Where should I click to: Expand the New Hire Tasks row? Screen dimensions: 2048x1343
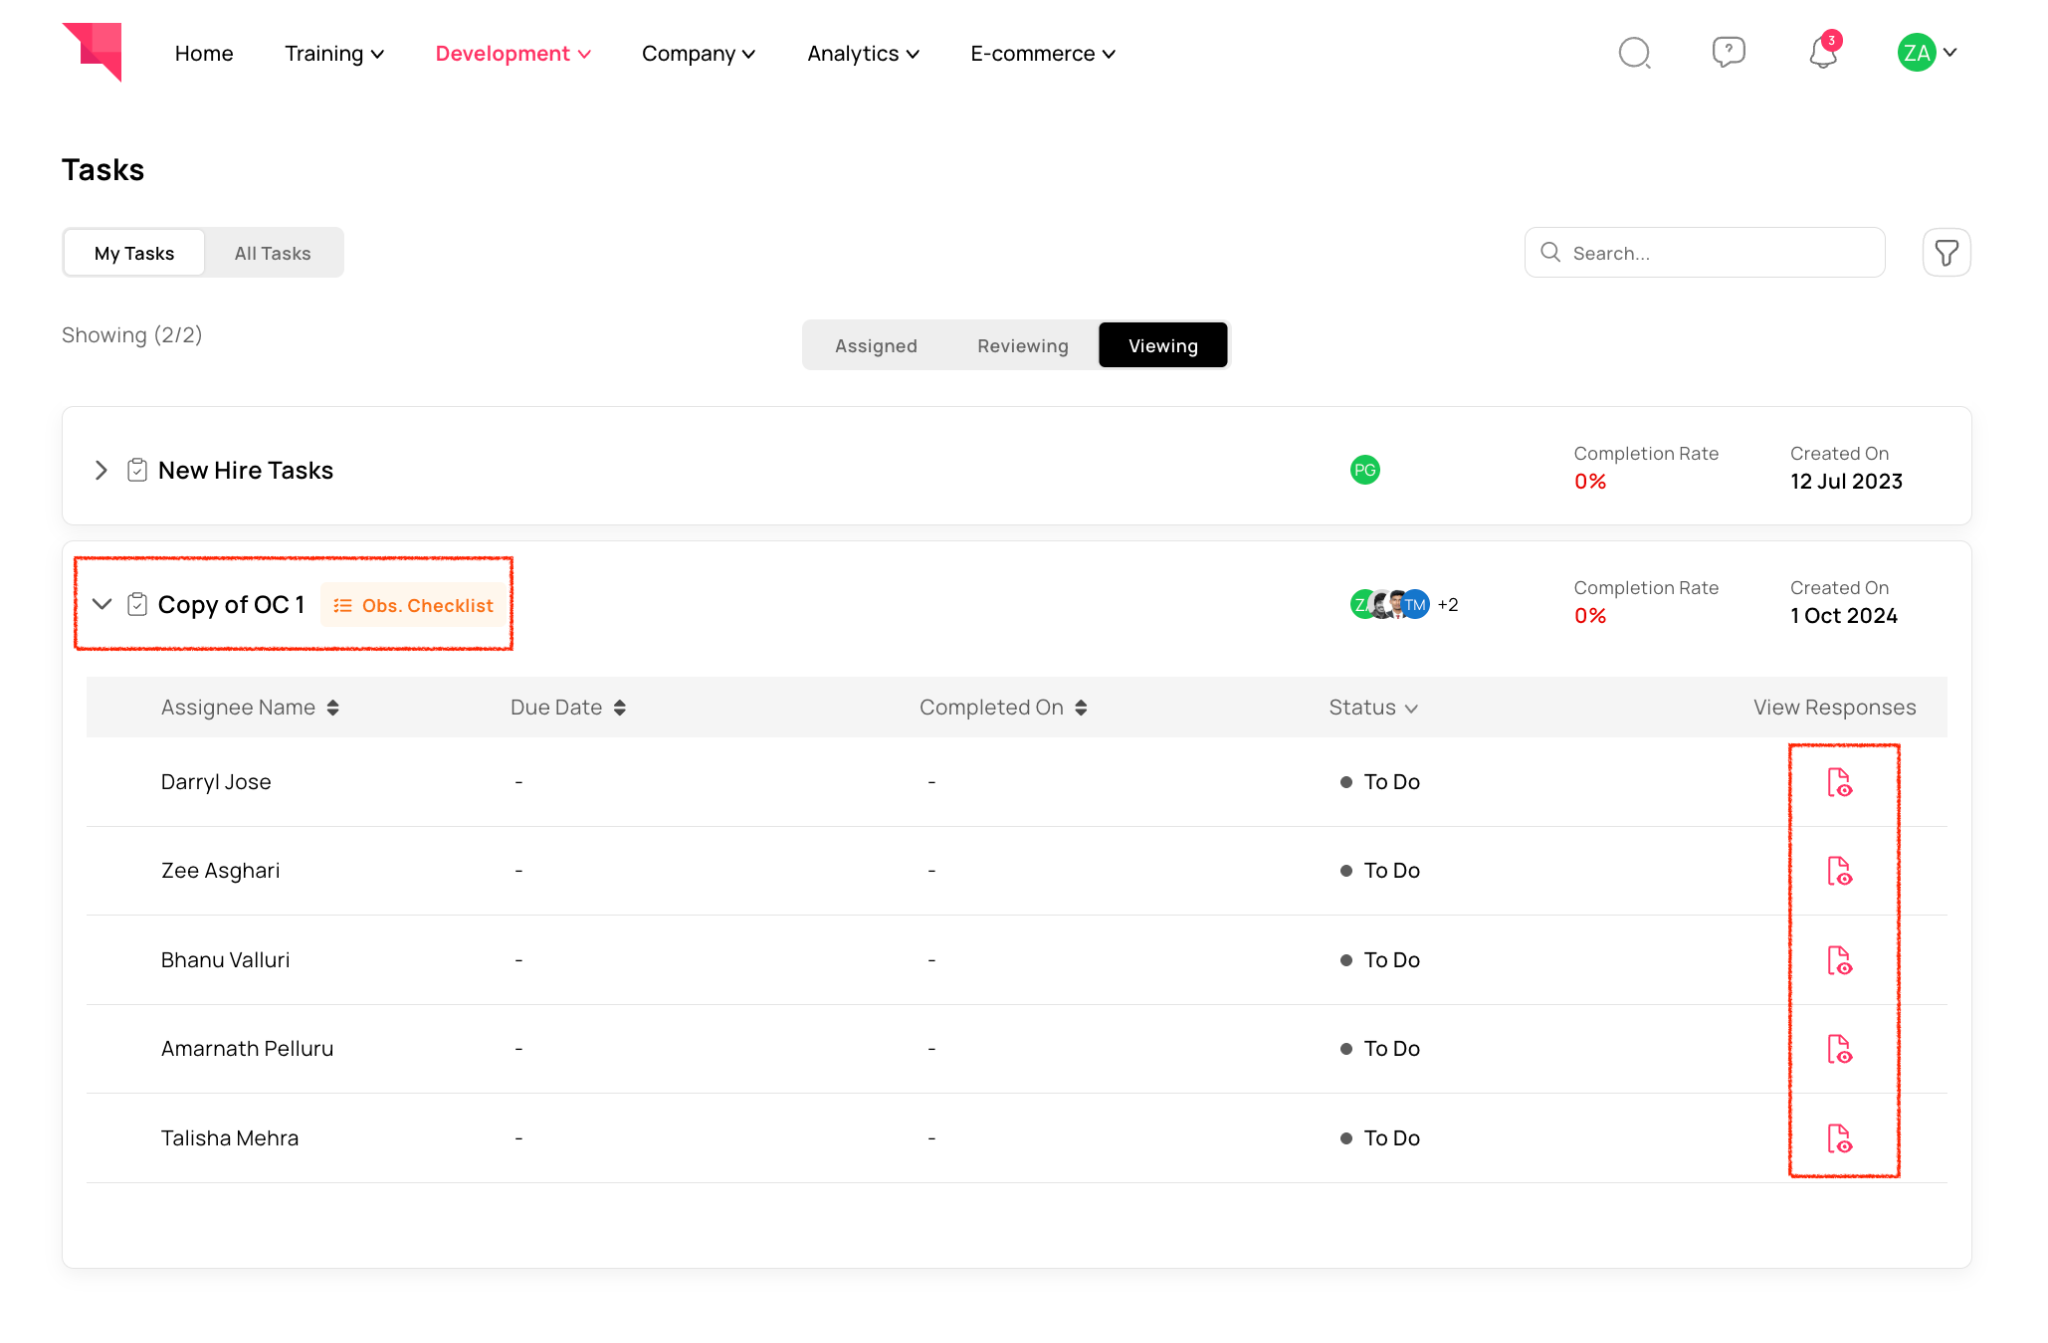[101, 470]
